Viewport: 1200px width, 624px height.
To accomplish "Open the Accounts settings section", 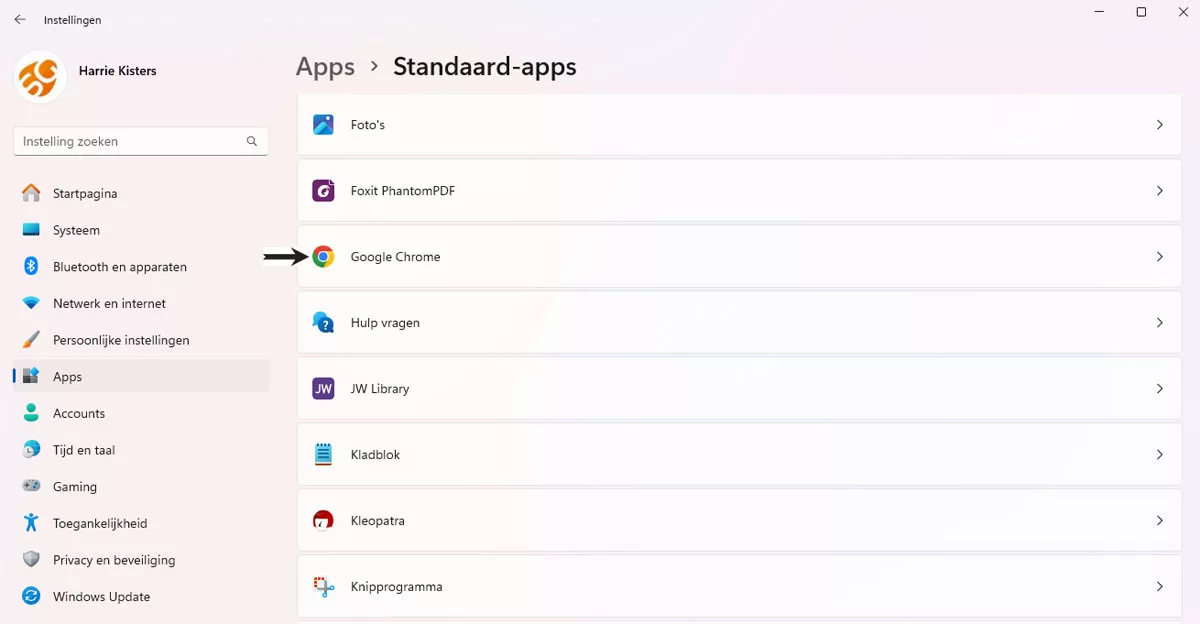I will coord(141,413).
